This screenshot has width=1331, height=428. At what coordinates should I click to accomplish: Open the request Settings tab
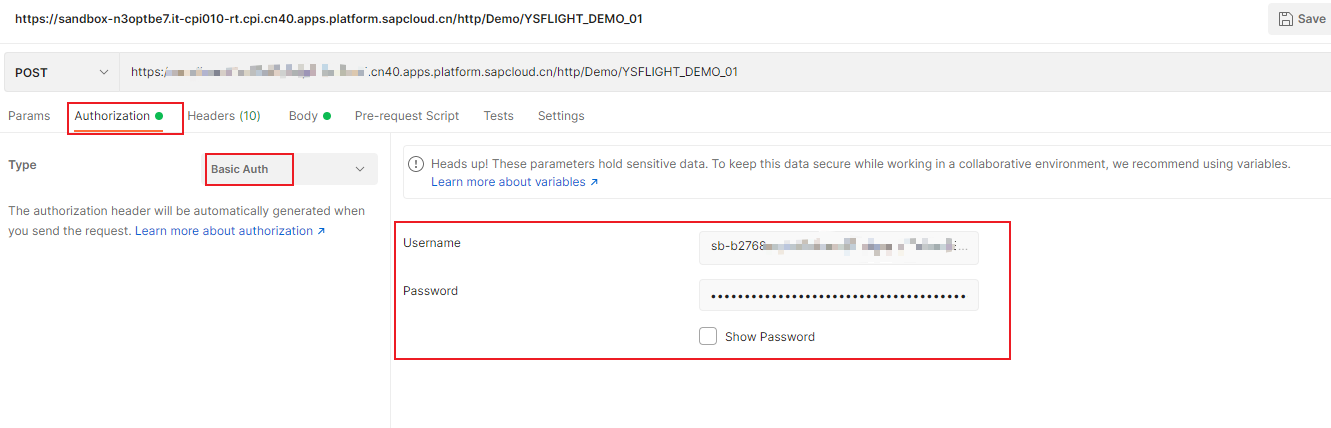pyautogui.click(x=561, y=116)
